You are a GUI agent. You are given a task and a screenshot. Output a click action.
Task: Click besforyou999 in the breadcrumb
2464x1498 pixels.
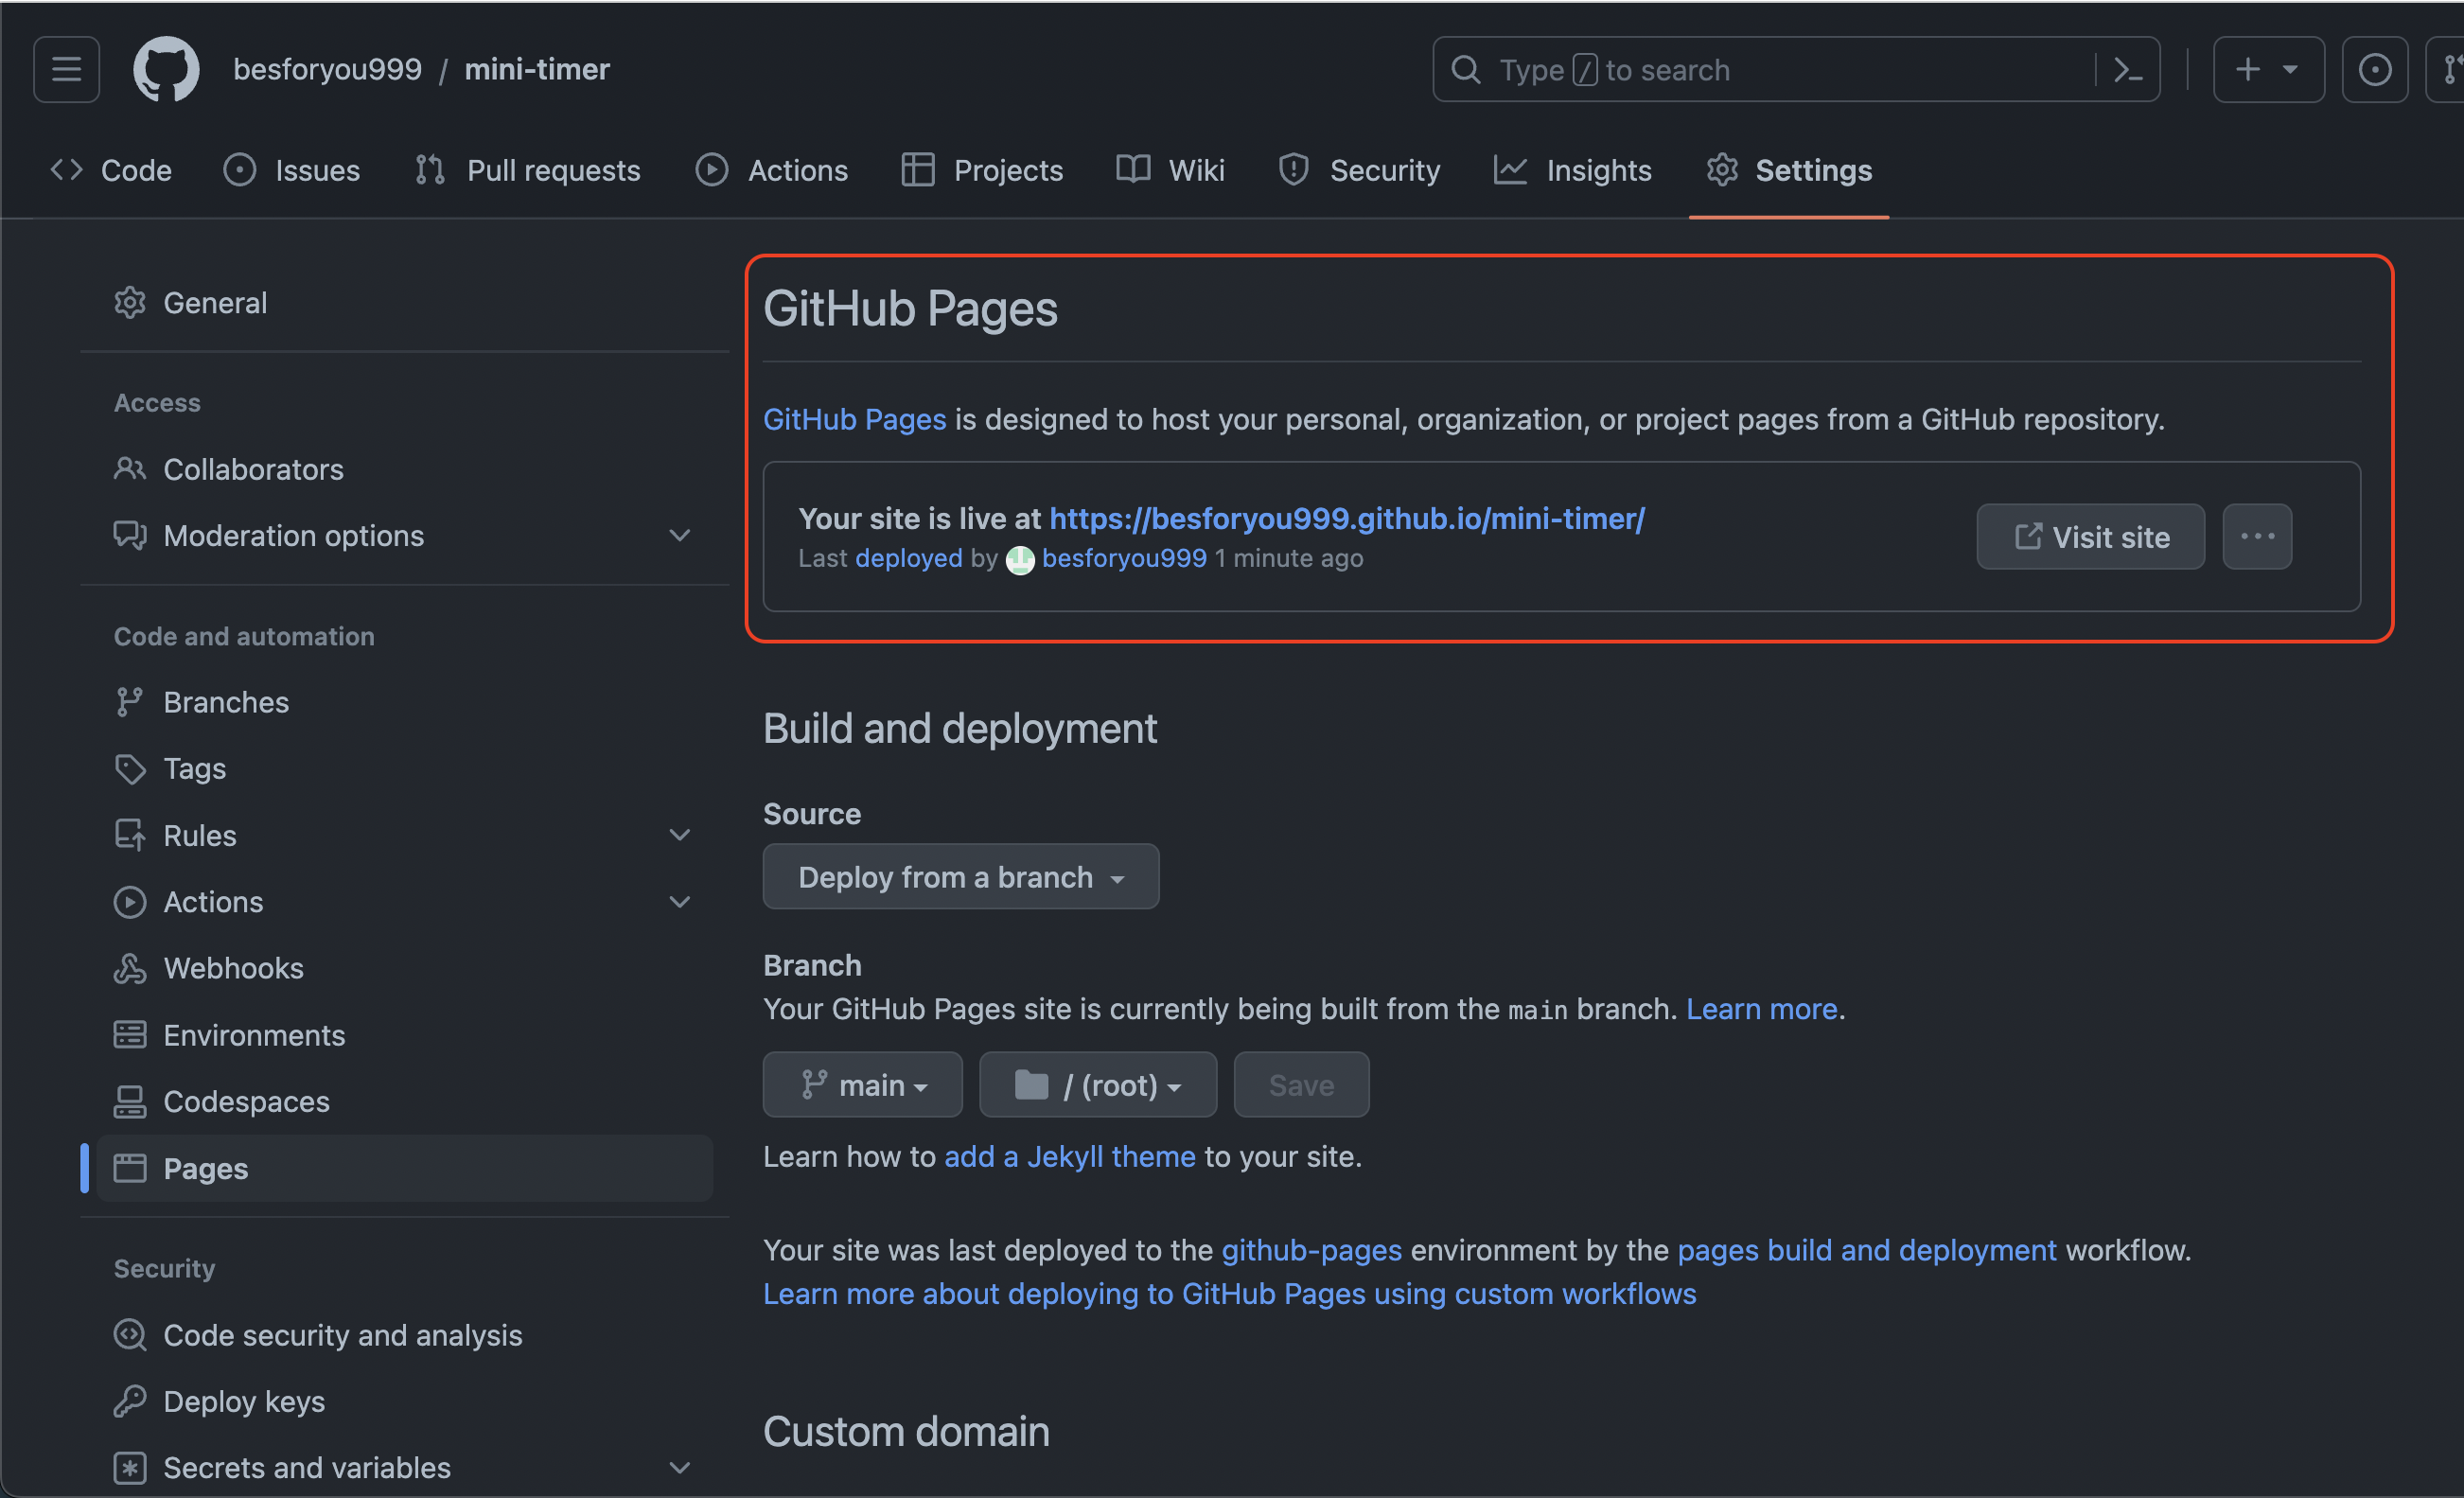[328, 69]
